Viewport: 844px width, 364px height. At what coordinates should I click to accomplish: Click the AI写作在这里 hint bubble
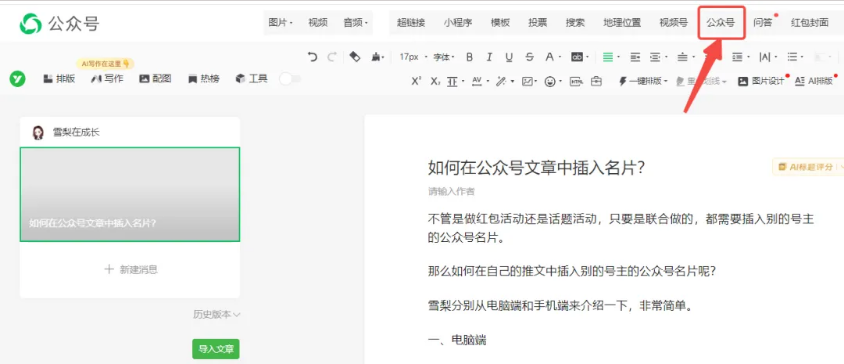click(x=105, y=64)
